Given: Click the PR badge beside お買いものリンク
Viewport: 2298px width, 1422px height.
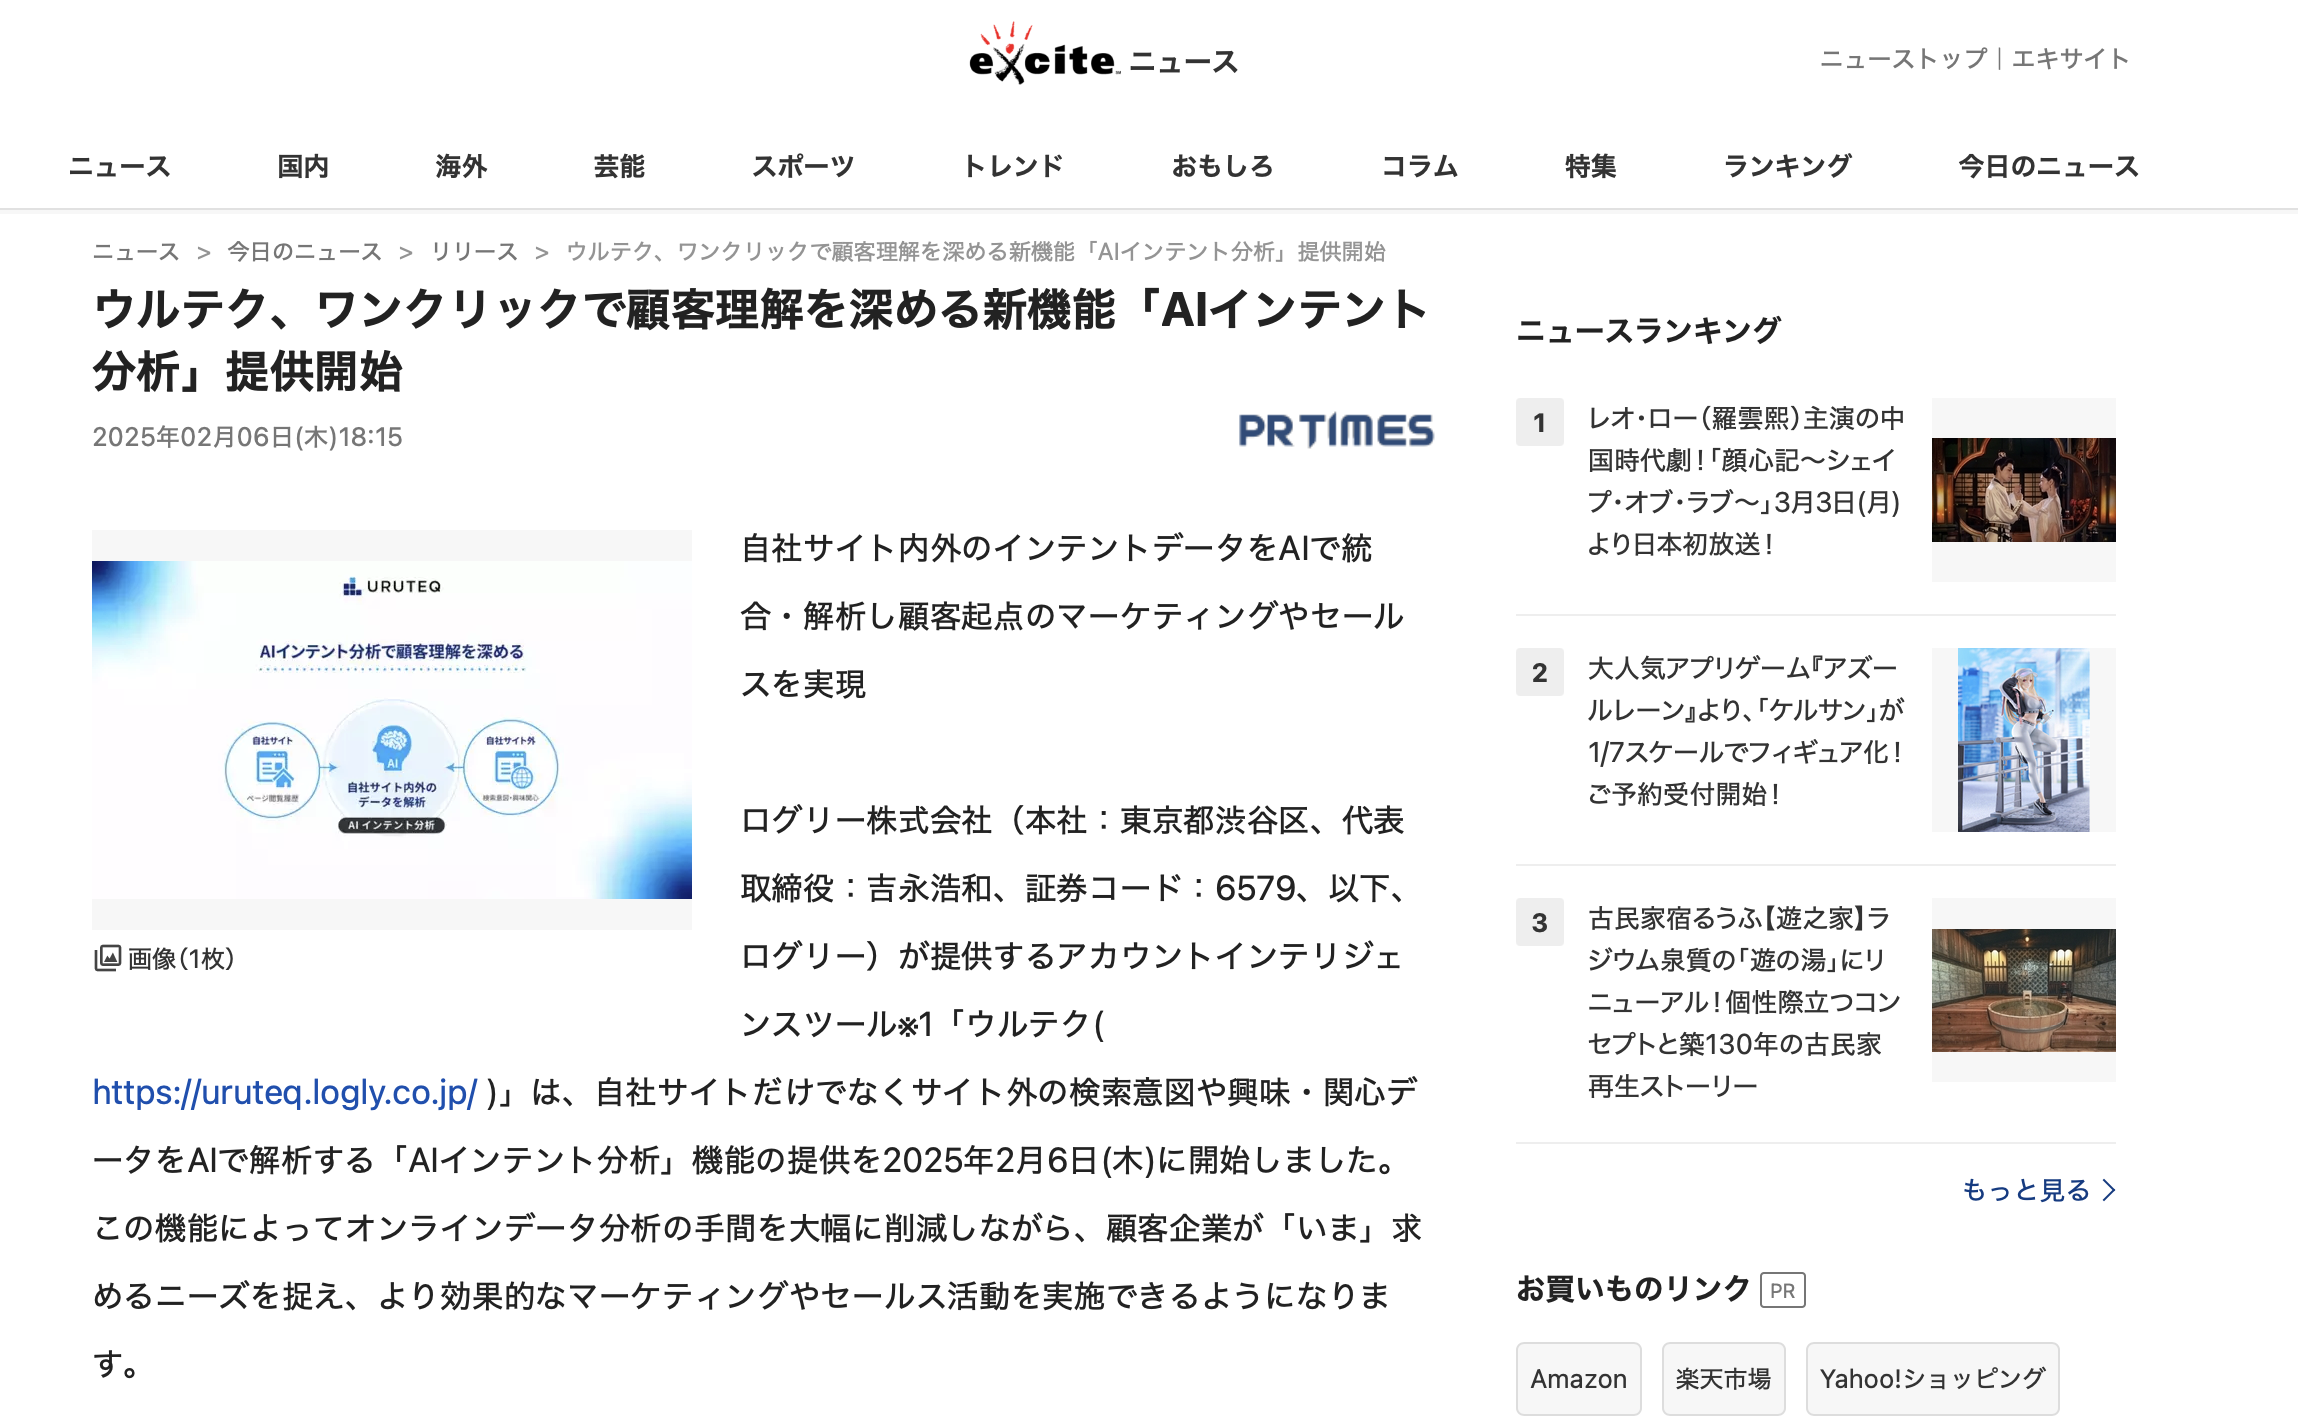Looking at the screenshot, I should [1783, 1290].
